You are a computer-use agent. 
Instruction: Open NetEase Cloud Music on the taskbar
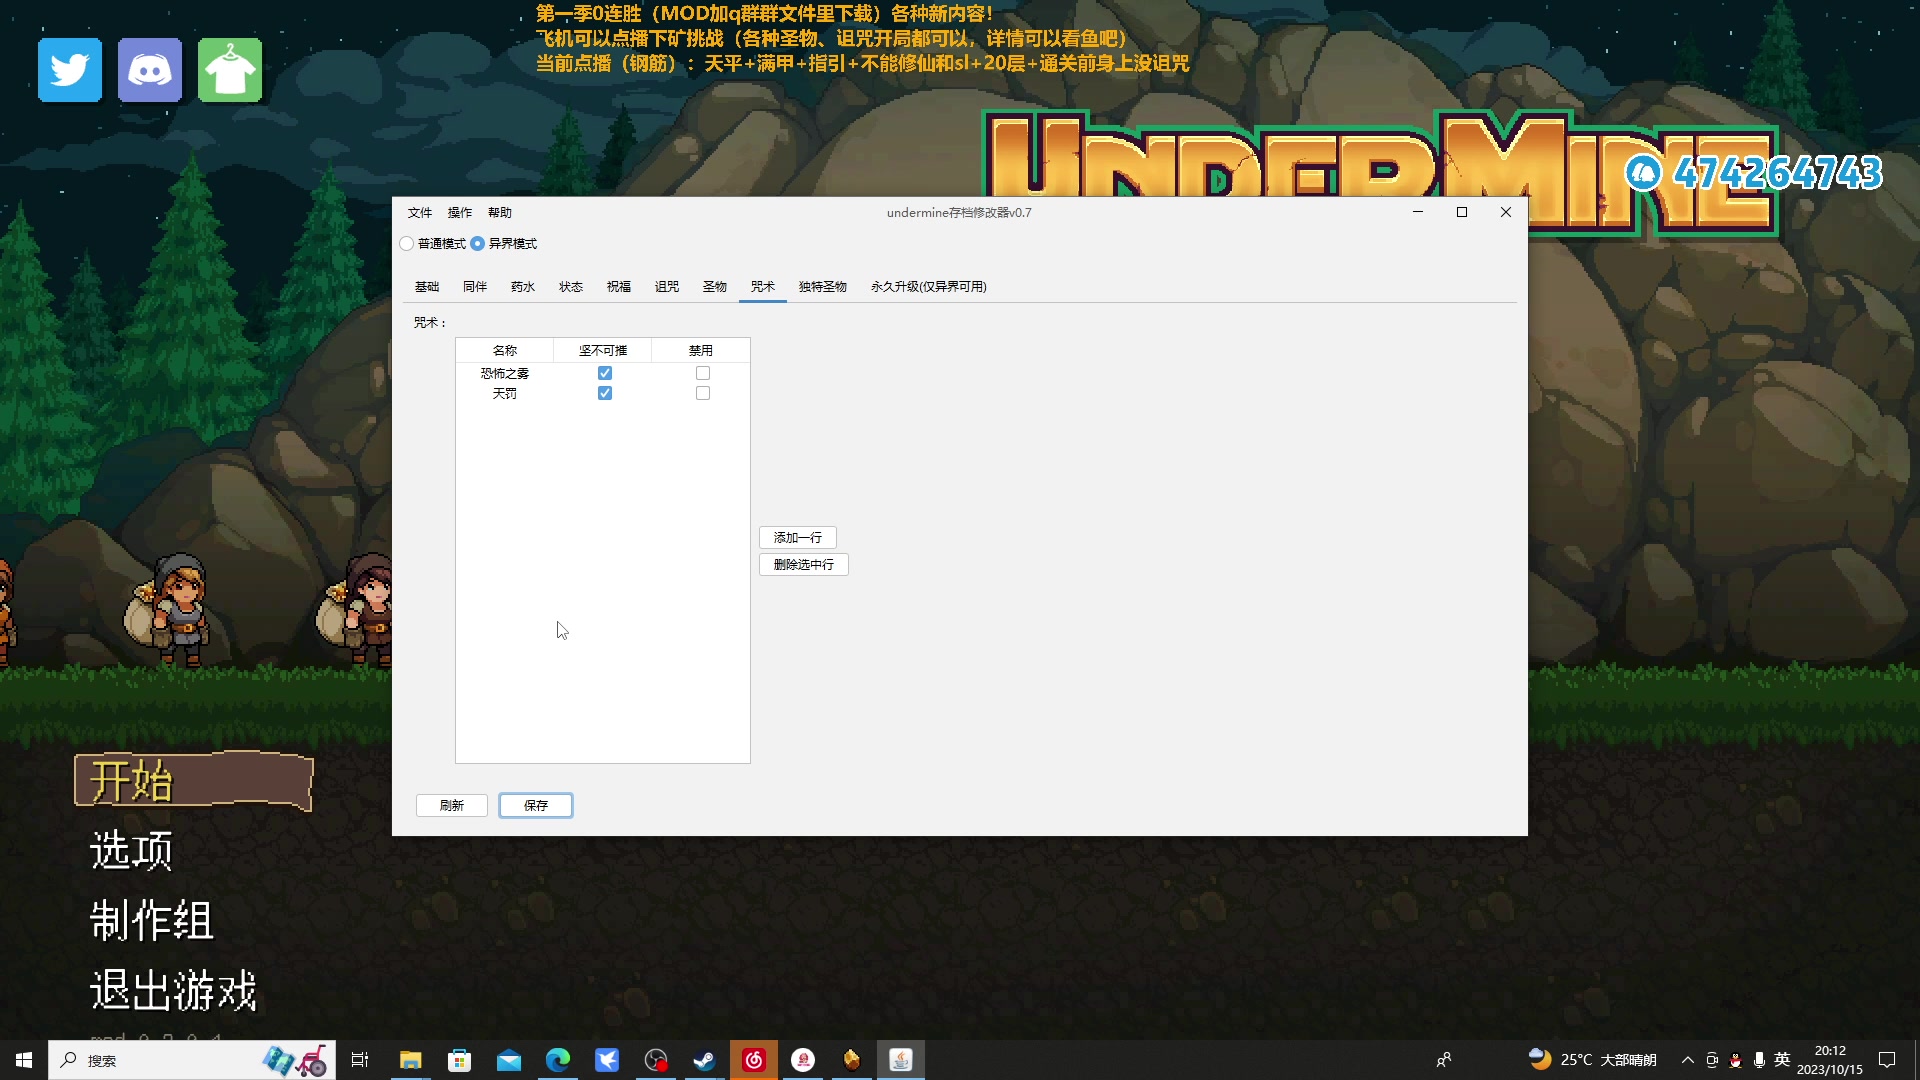click(x=753, y=1060)
